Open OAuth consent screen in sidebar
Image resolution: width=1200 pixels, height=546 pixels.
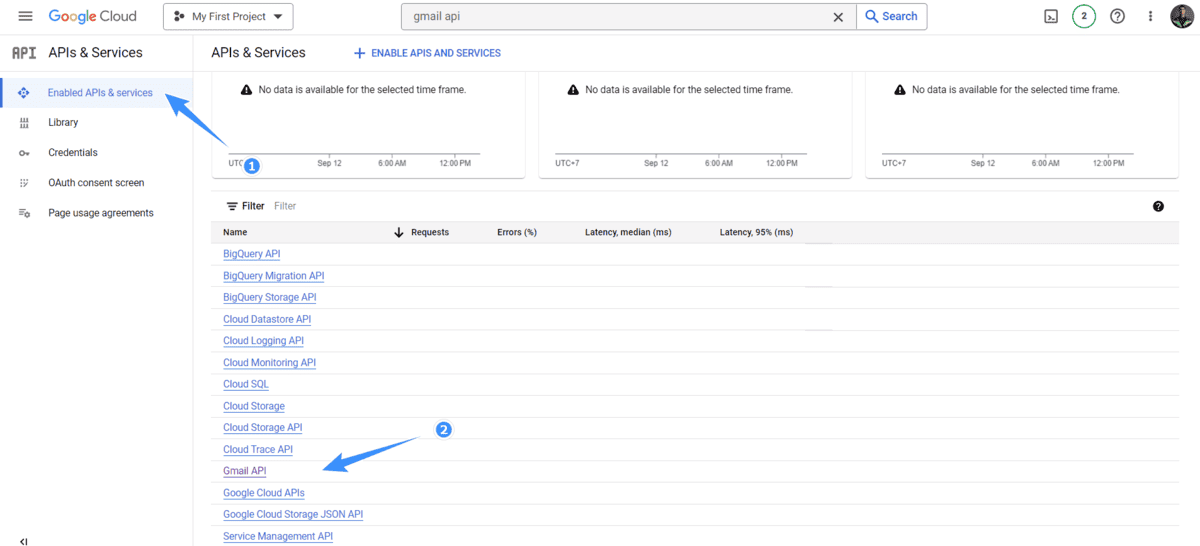coord(96,183)
